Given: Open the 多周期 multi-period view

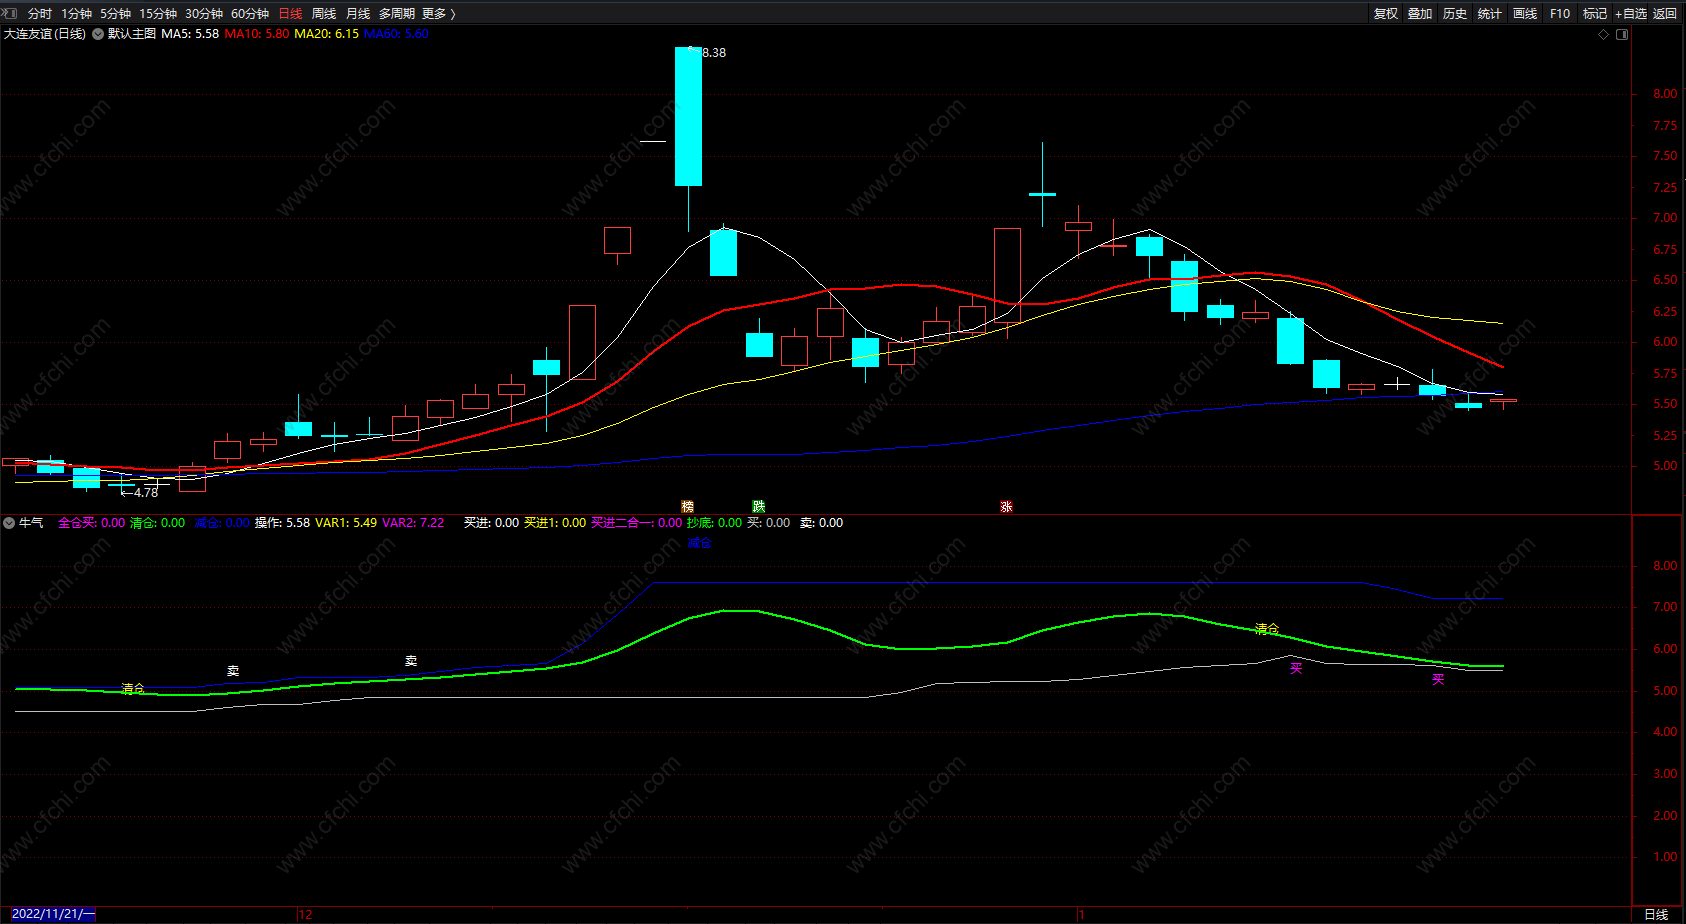Looking at the screenshot, I should tap(397, 14).
